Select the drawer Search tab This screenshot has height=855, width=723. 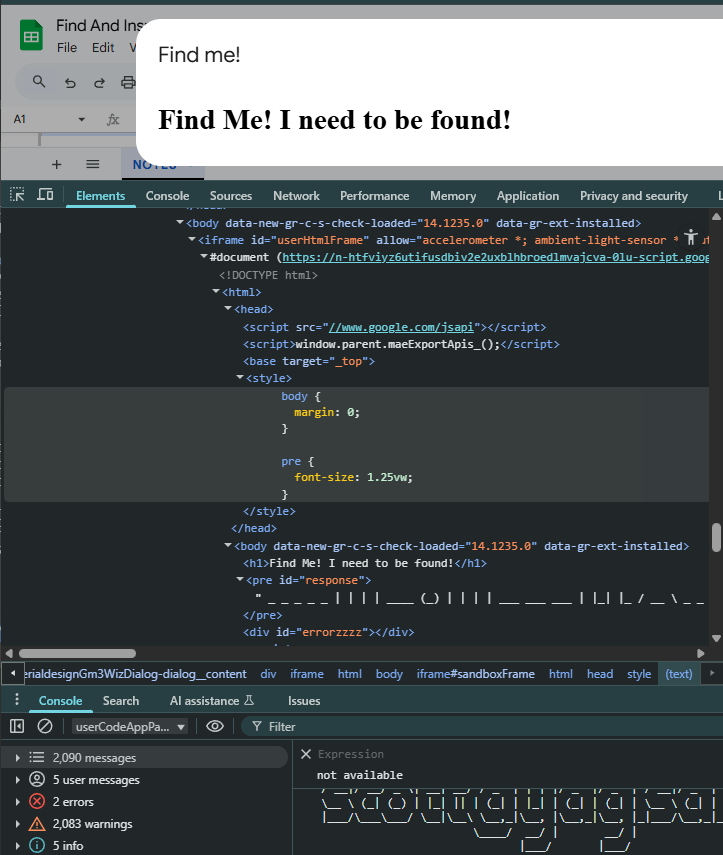(x=121, y=701)
